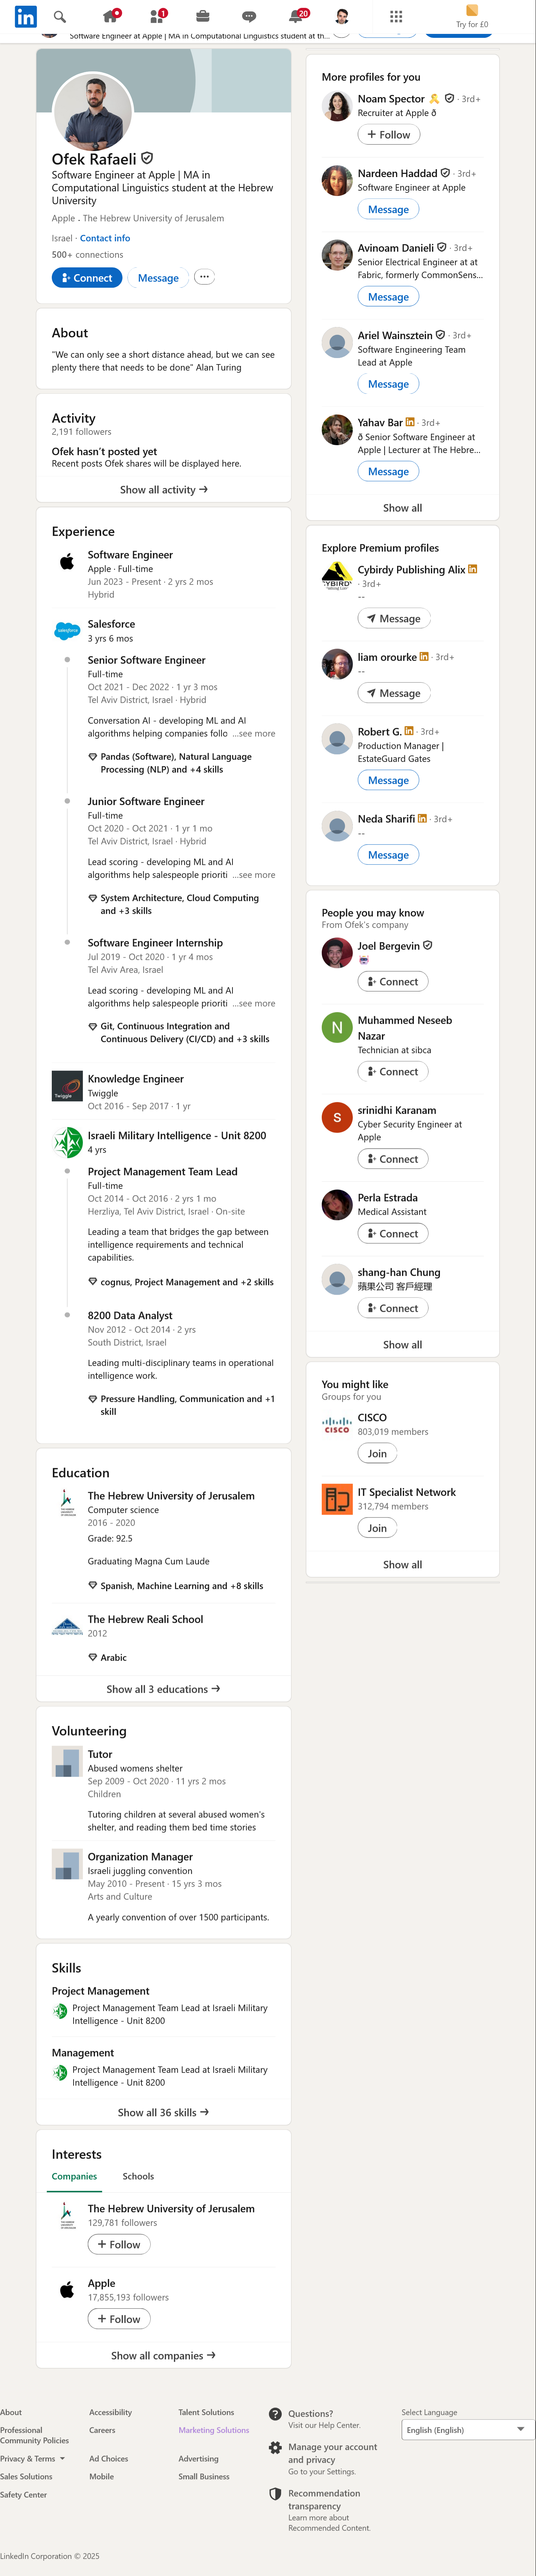Follow The Hebrew University of Jerusalem

[x=119, y=2244]
